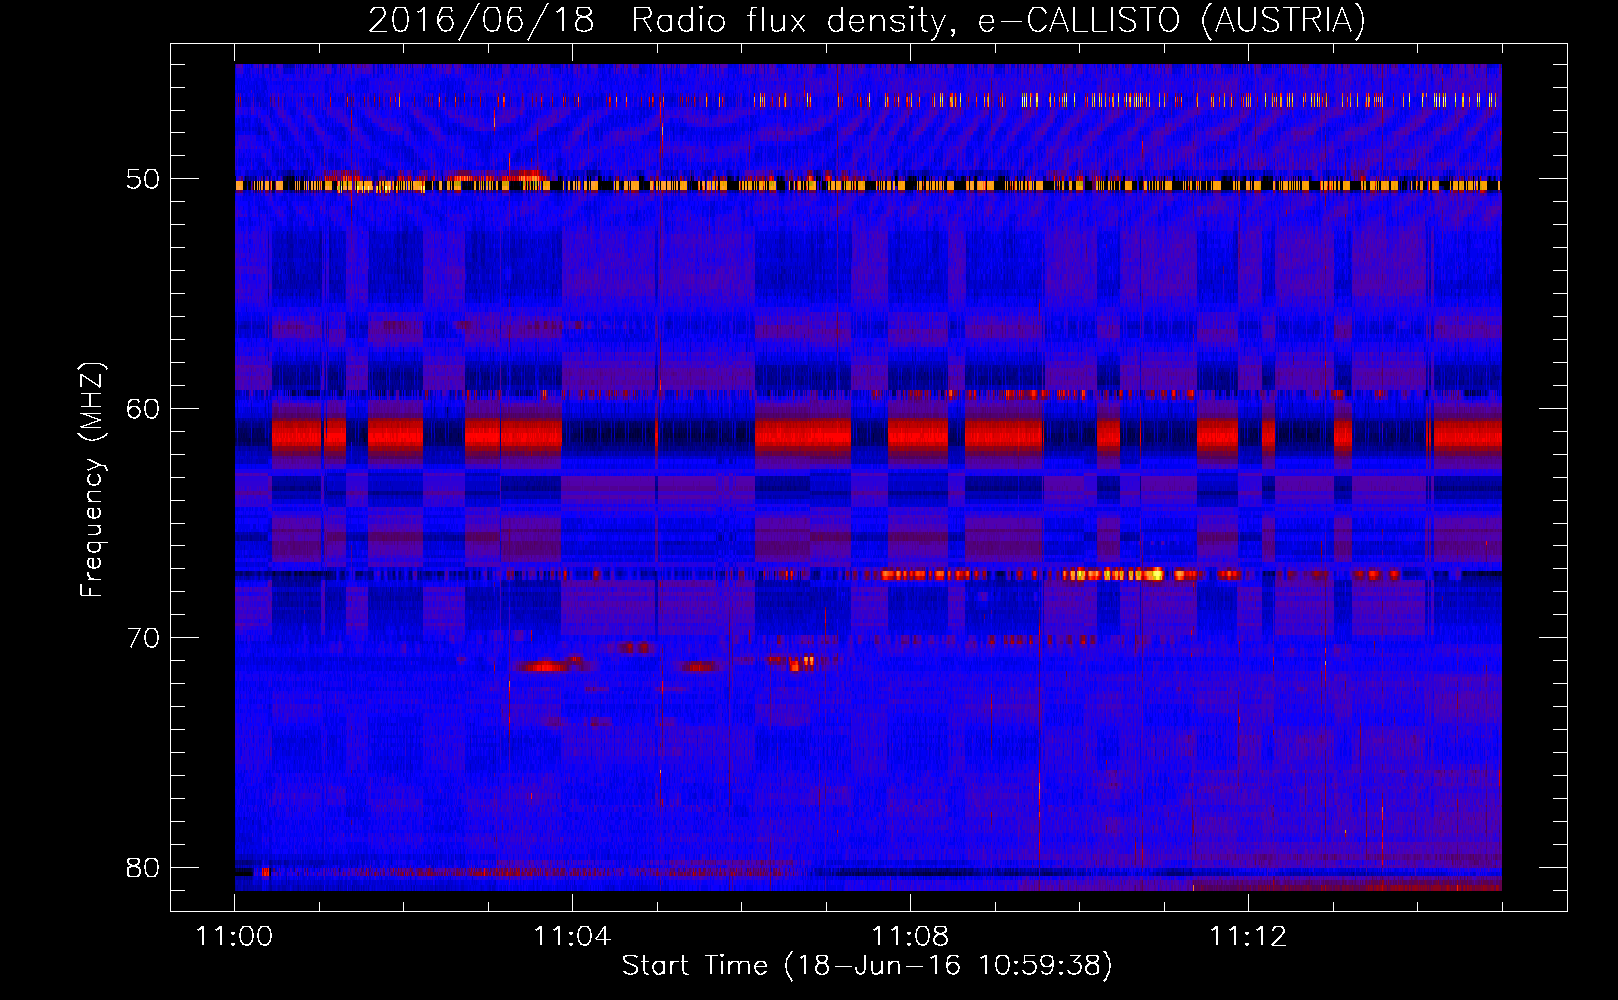
Task: Click the plot title '2016/06/18 Radio flux density, e-CALLISTO (AUSTRIA)'
Action: point(866,20)
